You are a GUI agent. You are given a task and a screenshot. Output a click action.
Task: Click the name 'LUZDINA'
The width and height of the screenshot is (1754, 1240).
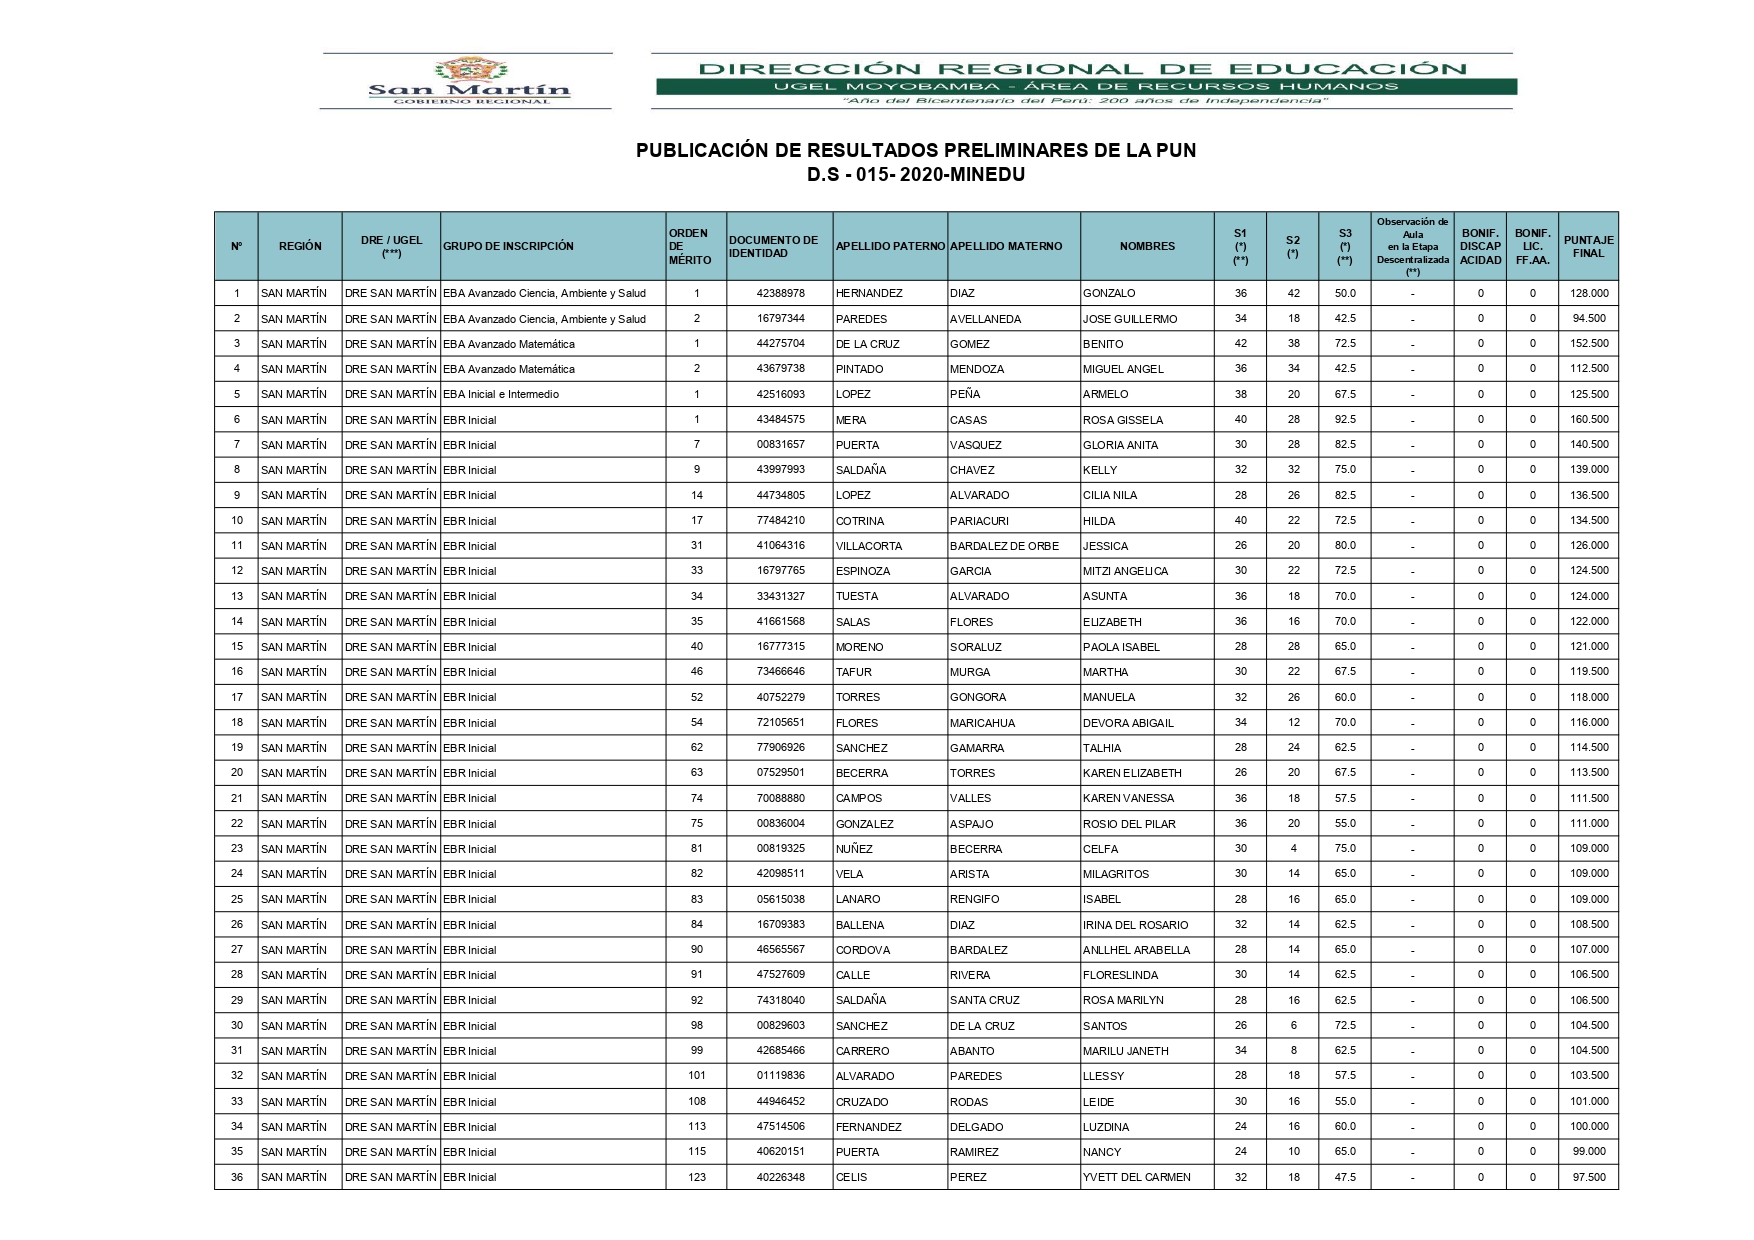click(x=1106, y=1127)
